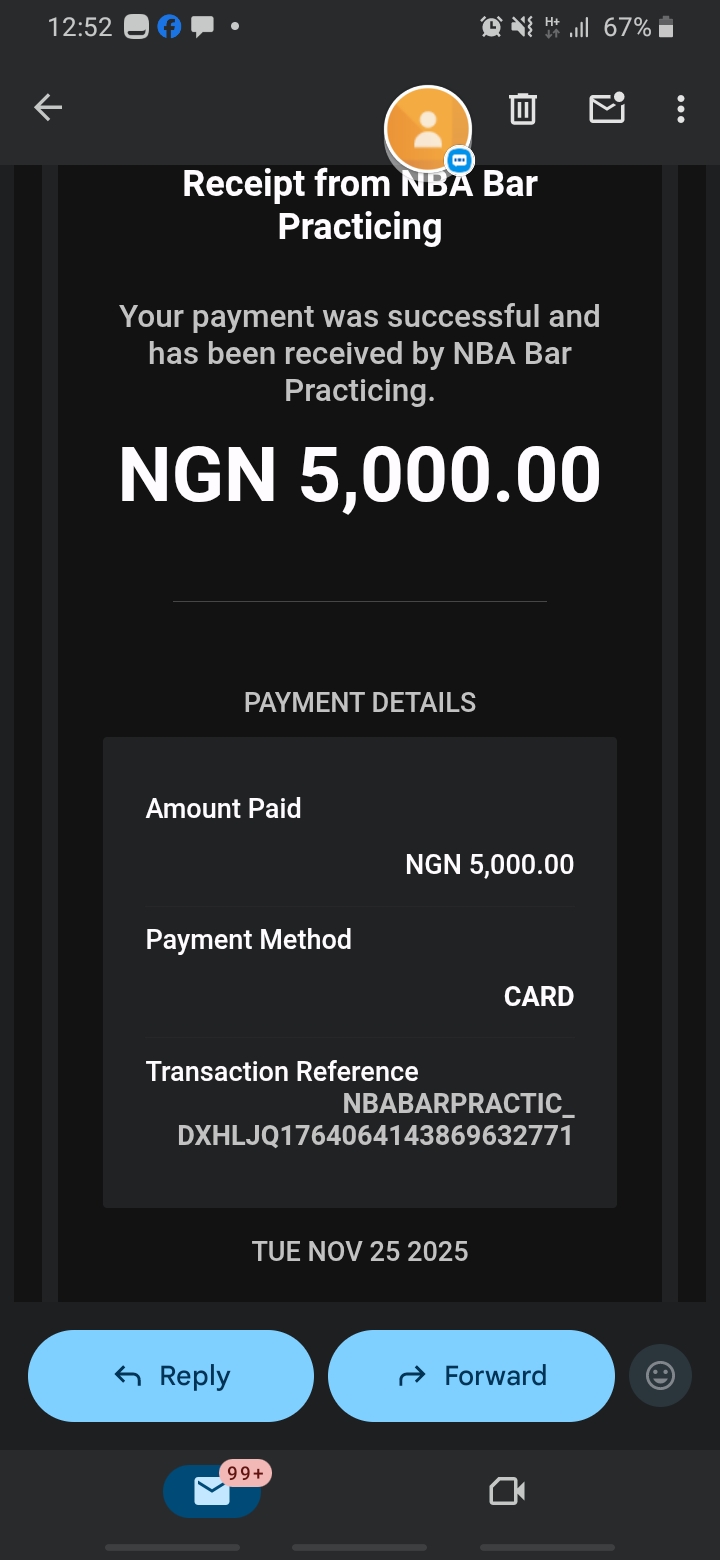The image size is (720, 1560).
Task: Tap the large NGN 5,000.00 amount heading
Action: coord(360,474)
